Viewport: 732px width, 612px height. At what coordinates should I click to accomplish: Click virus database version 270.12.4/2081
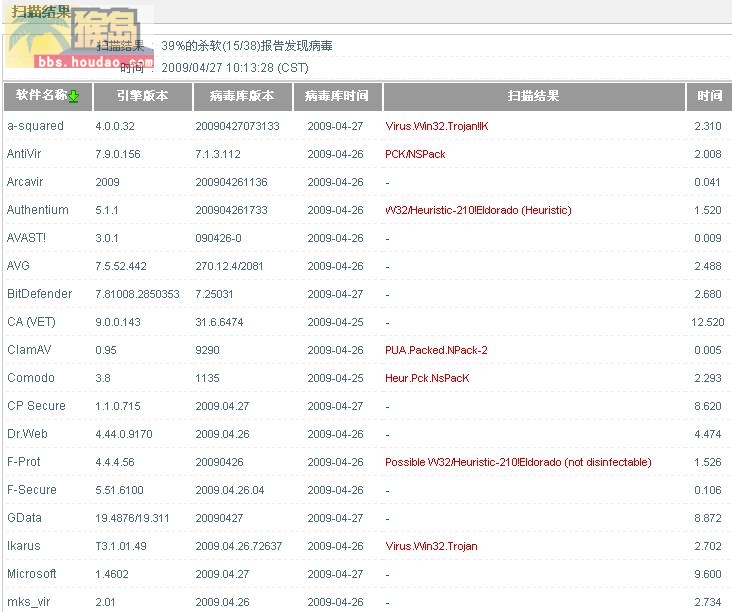pos(229,267)
